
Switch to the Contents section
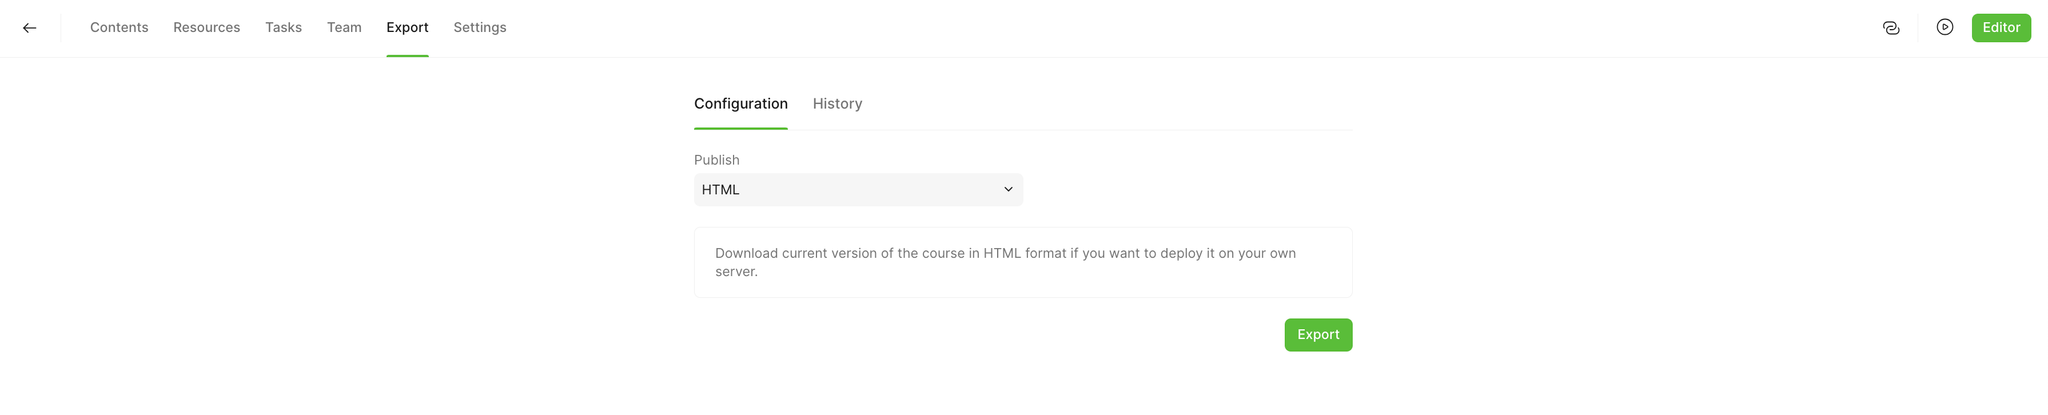pyautogui.click(x=119, y=28)
